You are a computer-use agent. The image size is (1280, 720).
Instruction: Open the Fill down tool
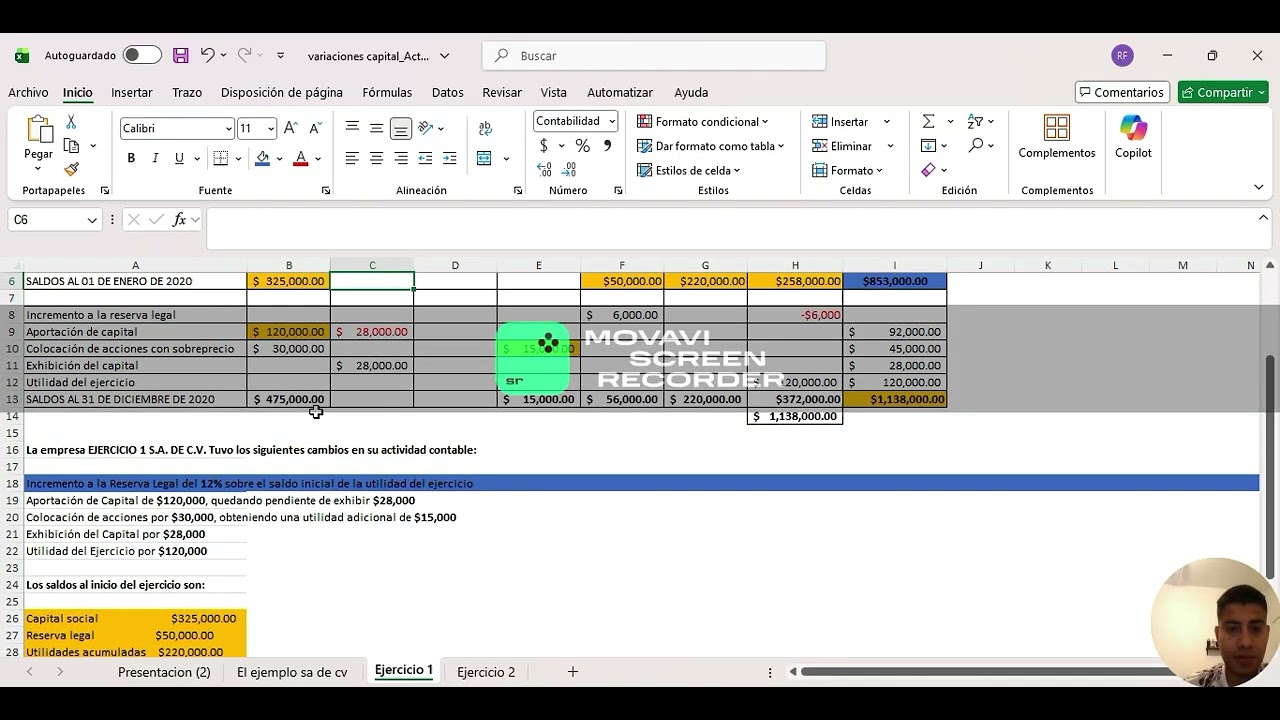pos(929,146)
